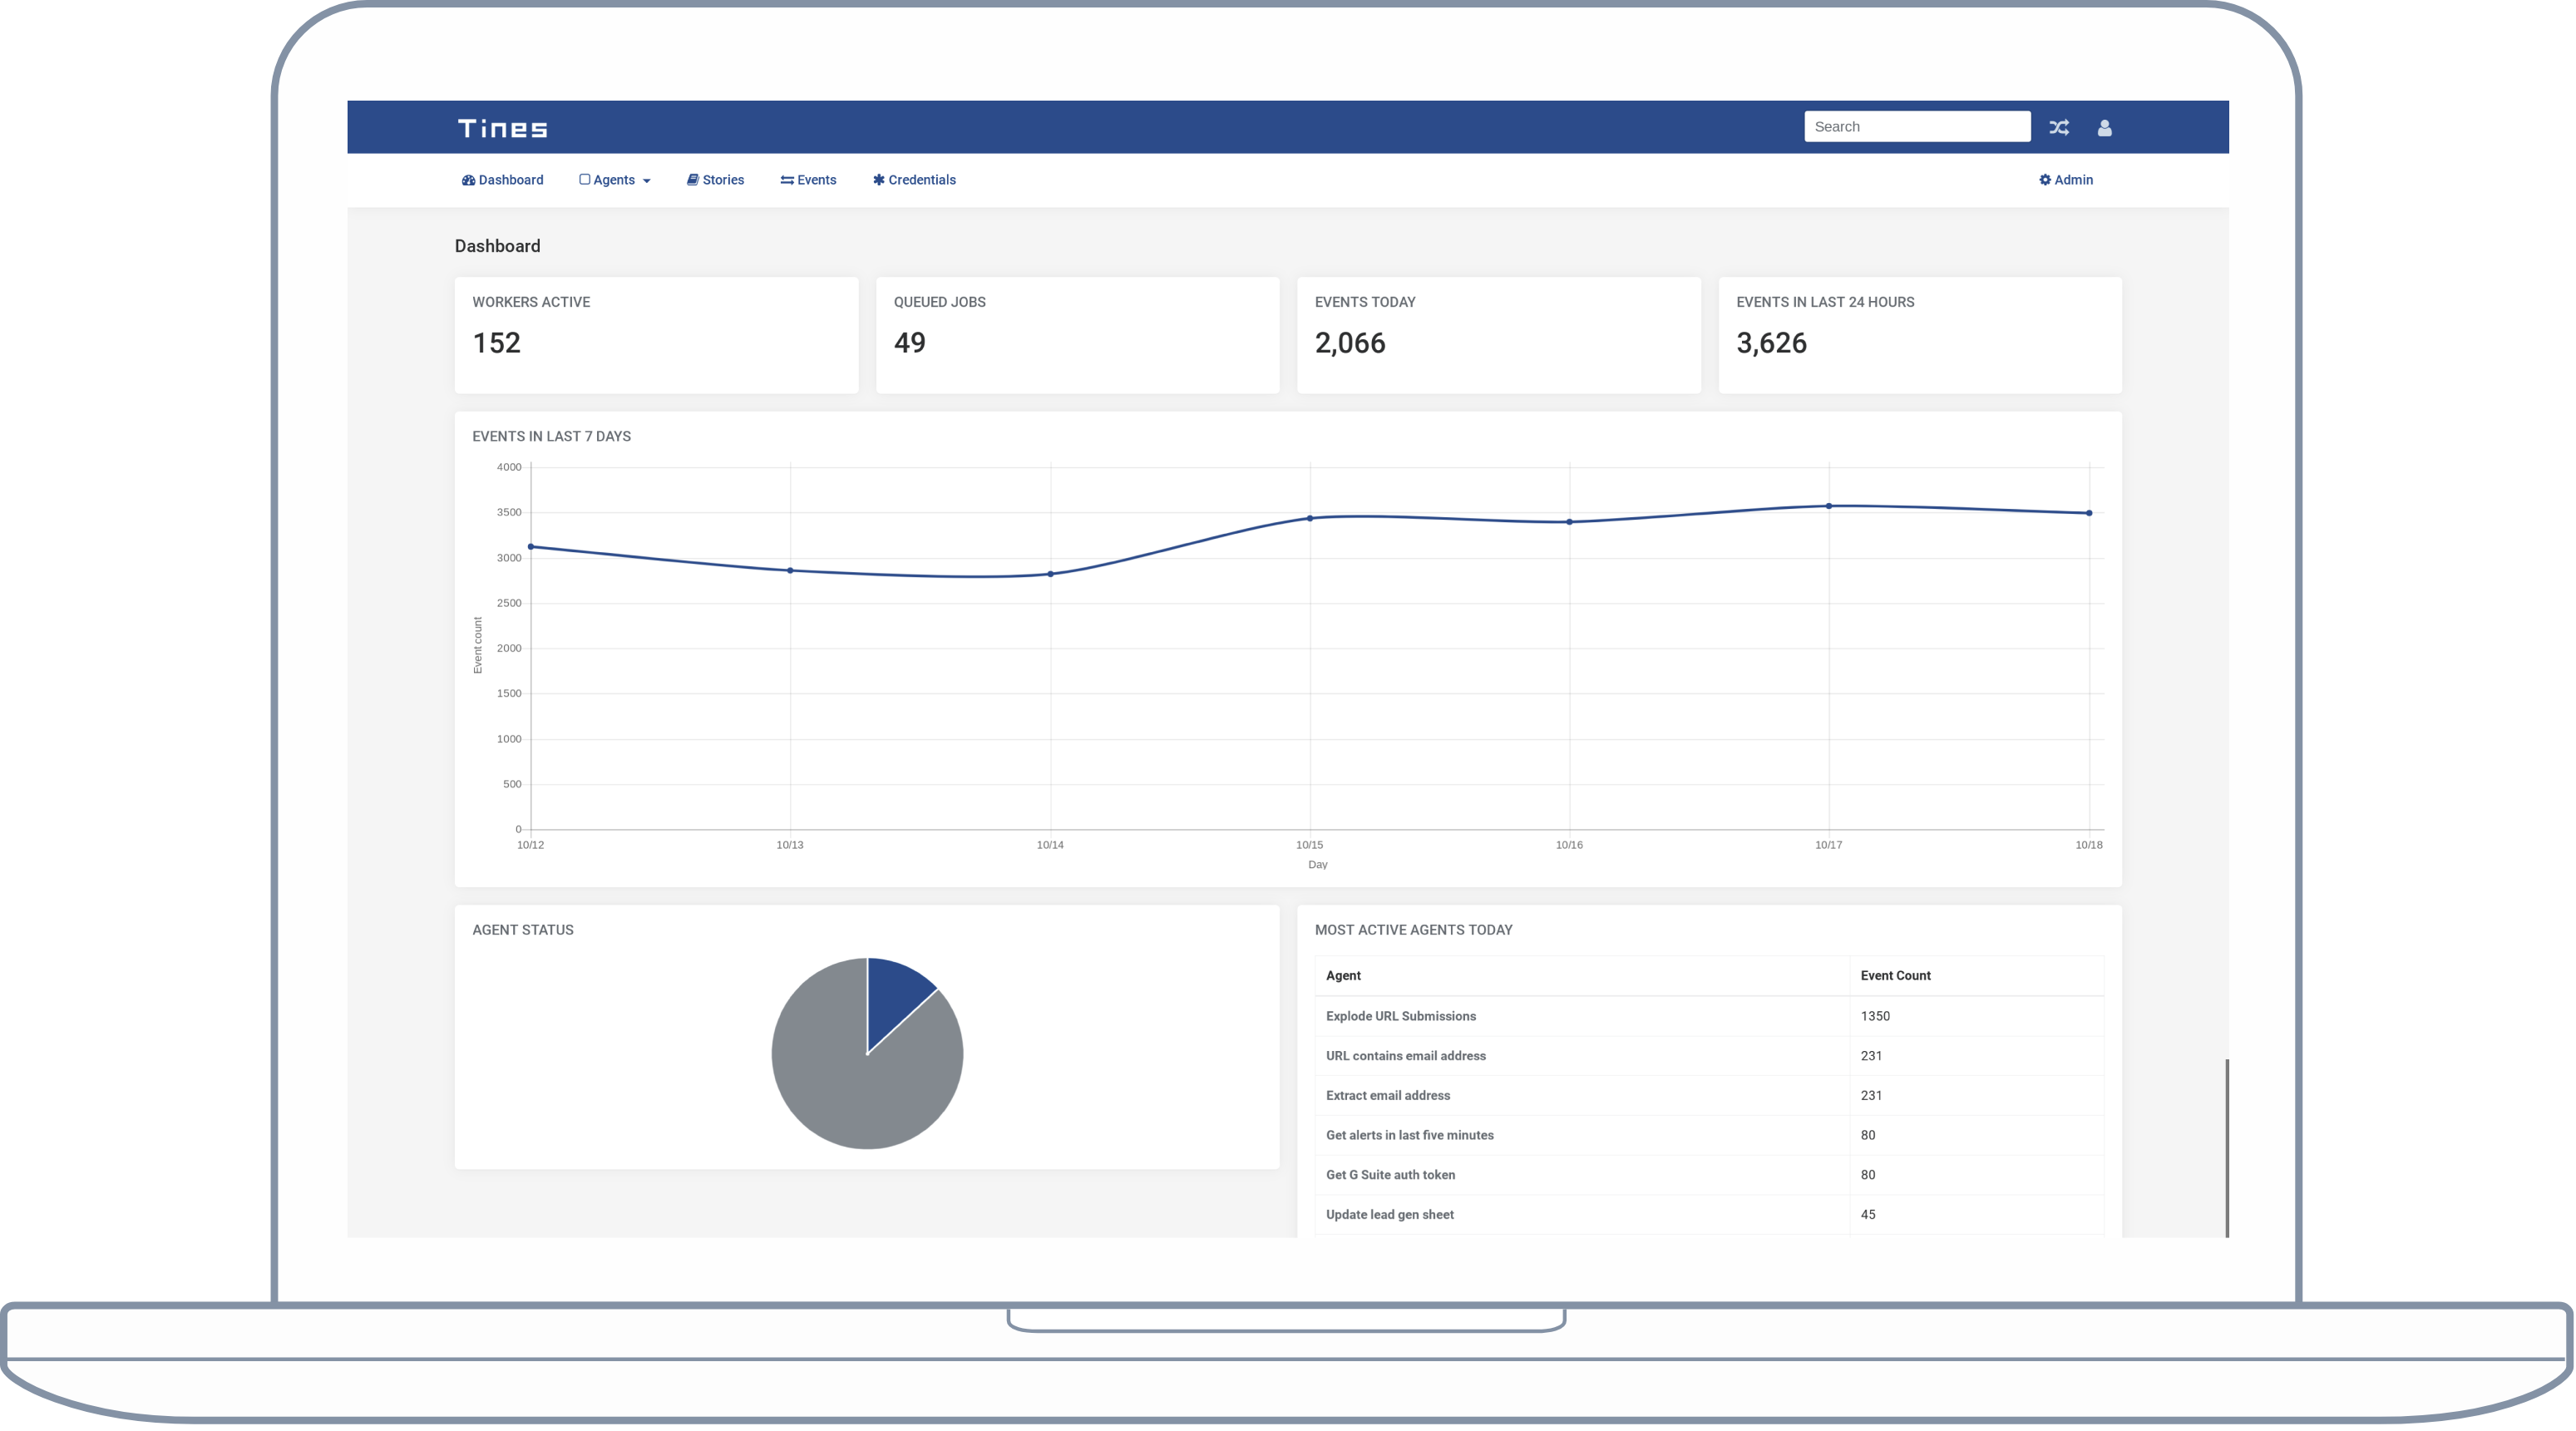Click the Dashboard gauge icon
This screenshot has height=1431, width=2576.
pyautogui.click(x=468, y=180)
